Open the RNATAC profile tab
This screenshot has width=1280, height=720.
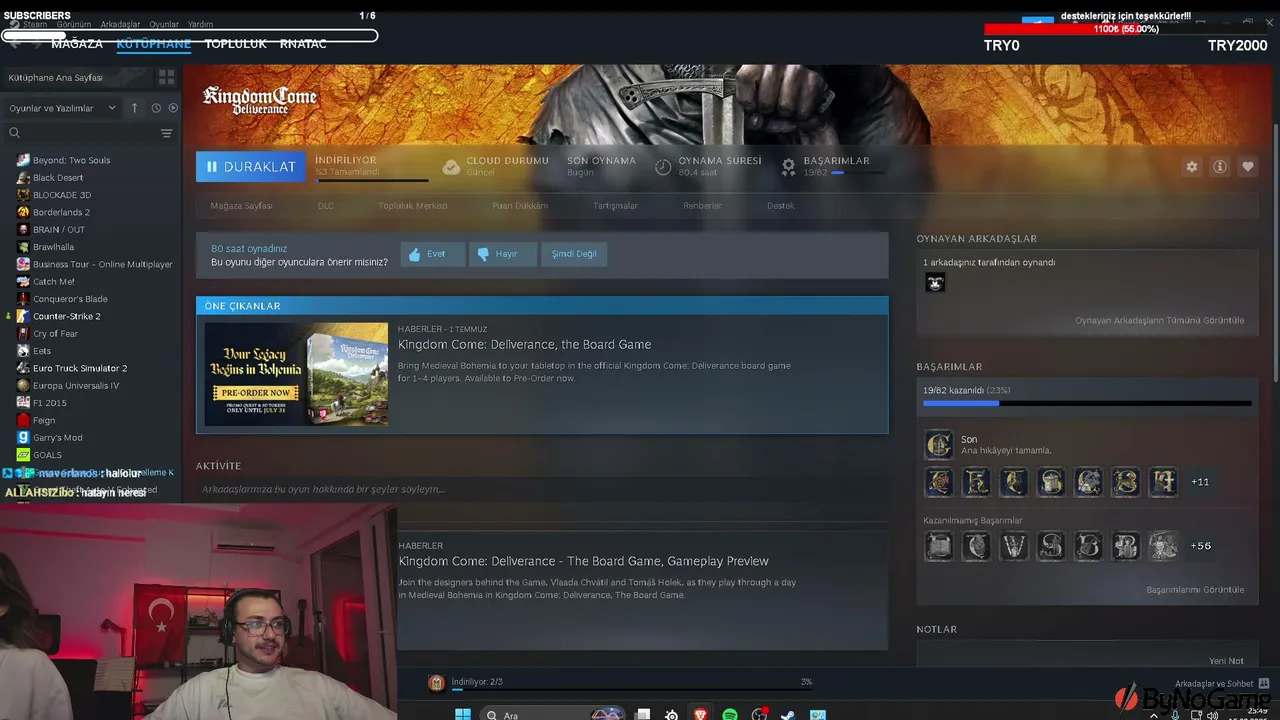click(303, 44)
